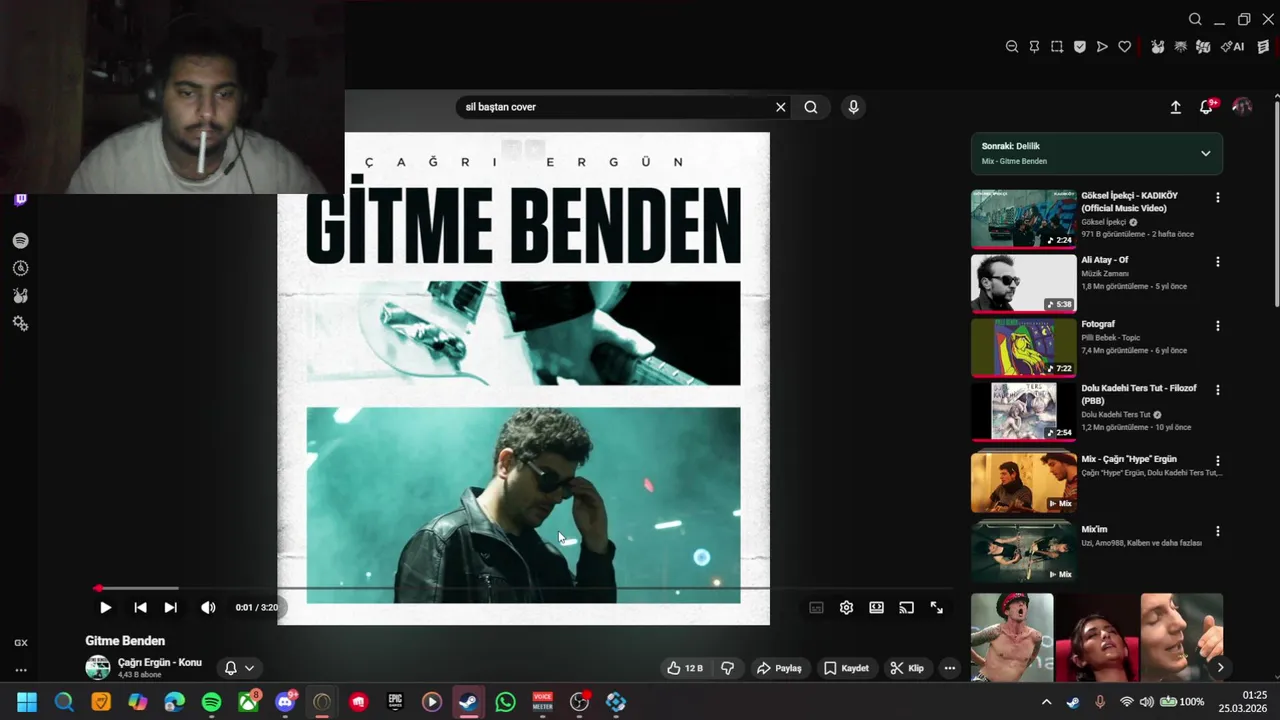
Task: Open the wolf-head extension icon
Action: click(1180, 47)
